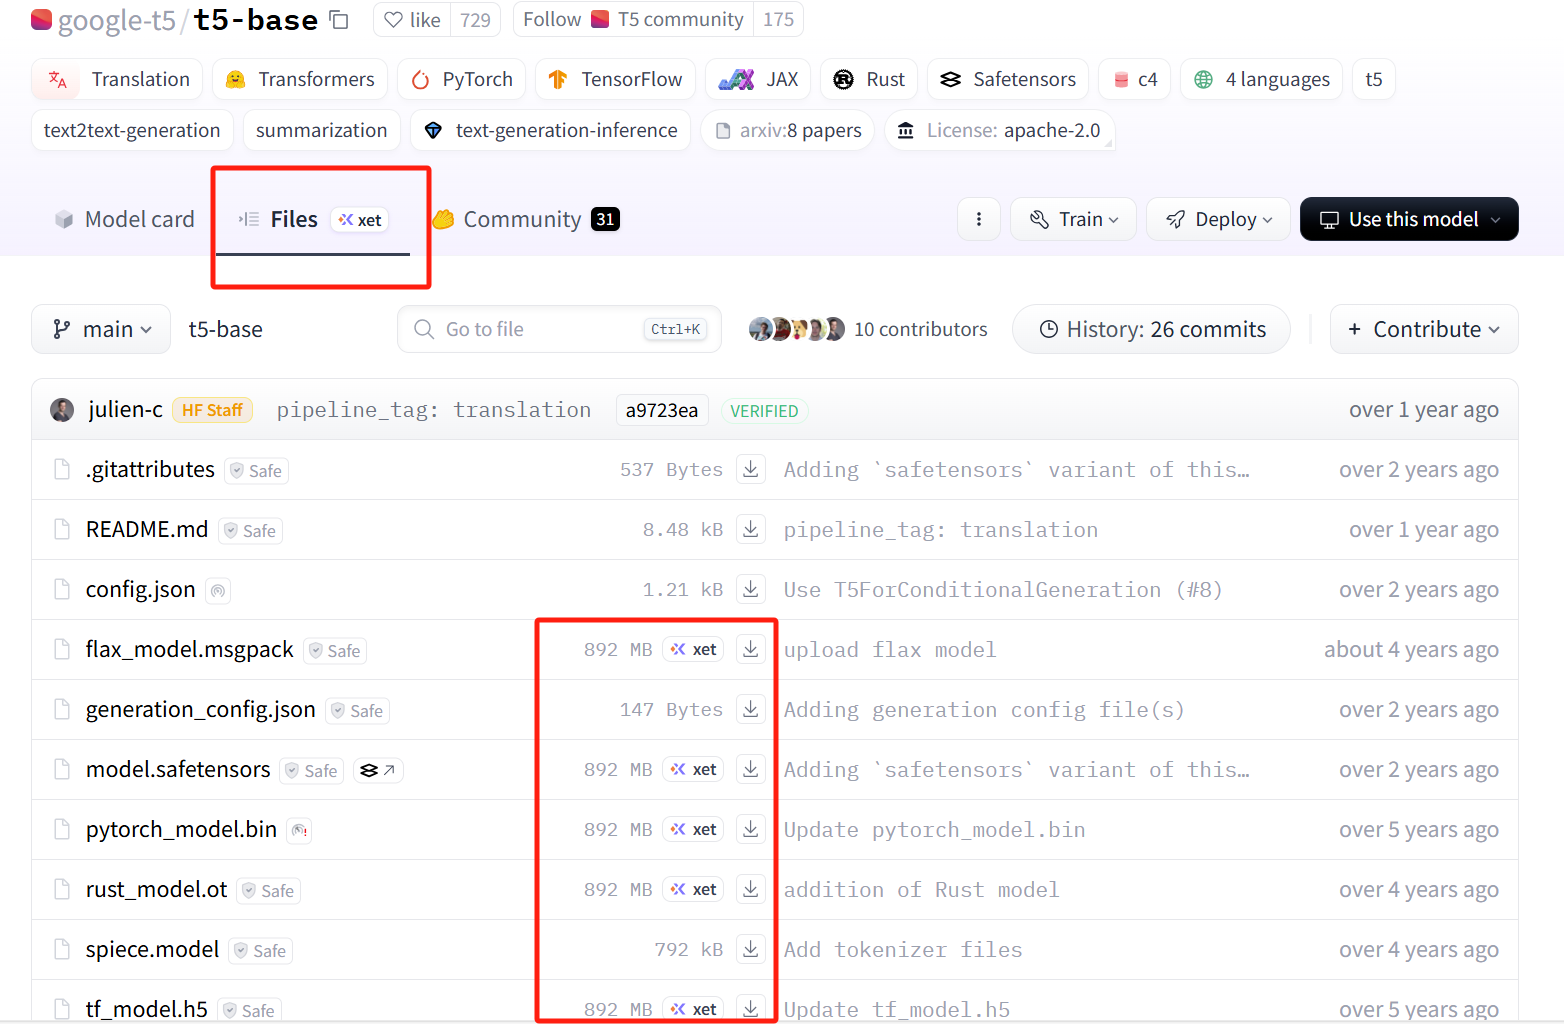Open flax_model.msgpack file
Screen dimensions: 1564x1024
click(x=190, y=649)
